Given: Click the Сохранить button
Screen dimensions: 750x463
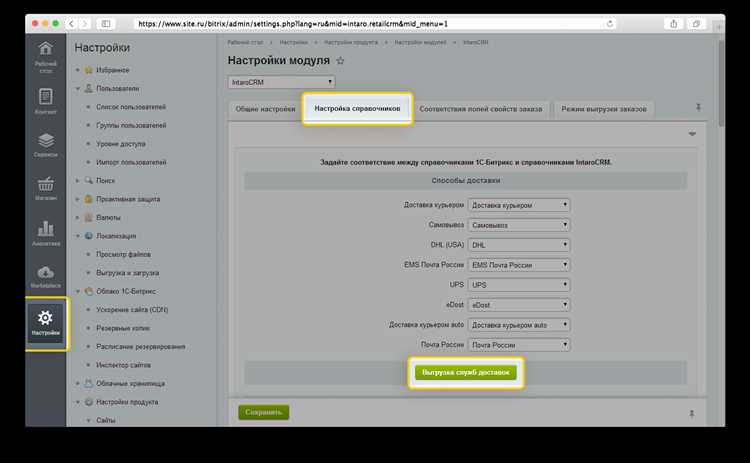Looking at the screenshot, I should pos(264,412).
